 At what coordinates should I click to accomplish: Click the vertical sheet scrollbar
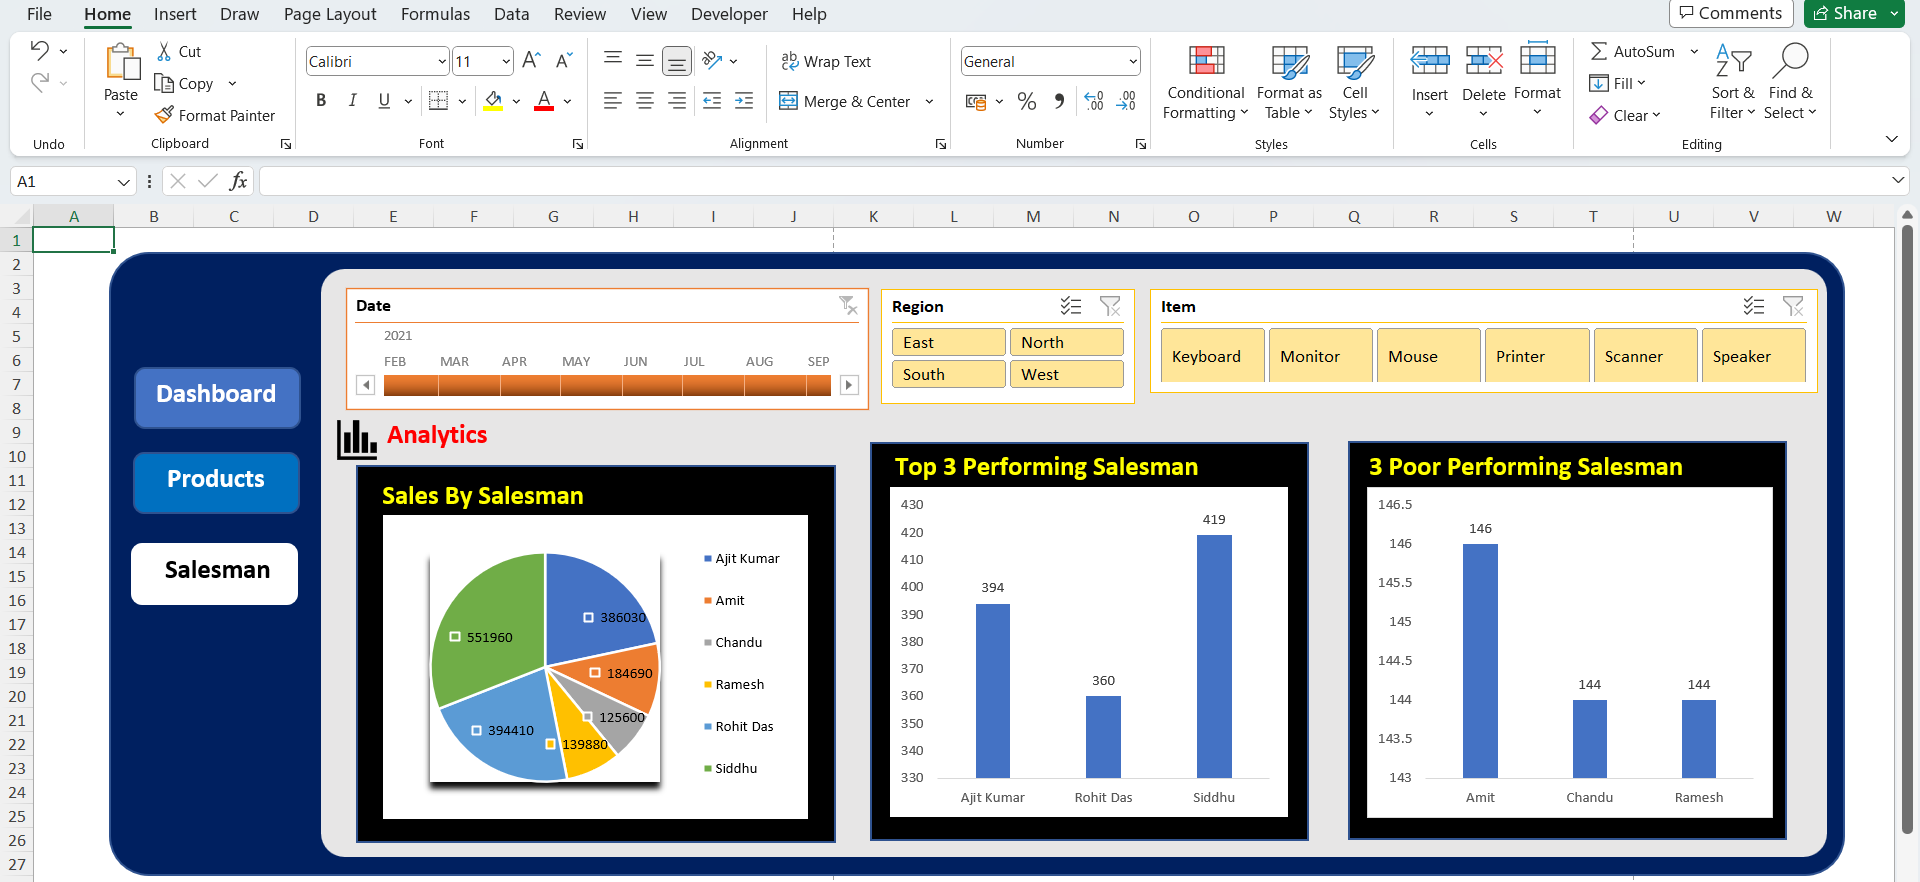pyautogui.click(x=1907, y=530)
